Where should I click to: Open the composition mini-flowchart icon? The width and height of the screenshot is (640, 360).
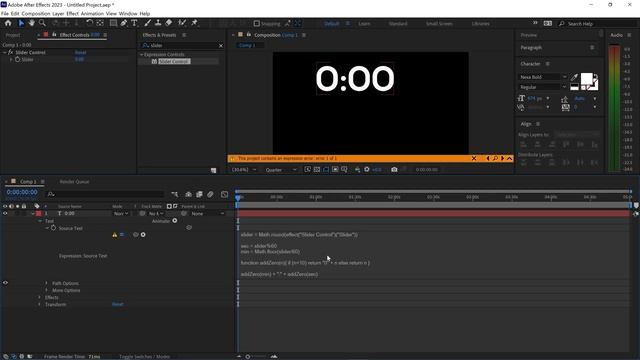click(x=175, y=194)
